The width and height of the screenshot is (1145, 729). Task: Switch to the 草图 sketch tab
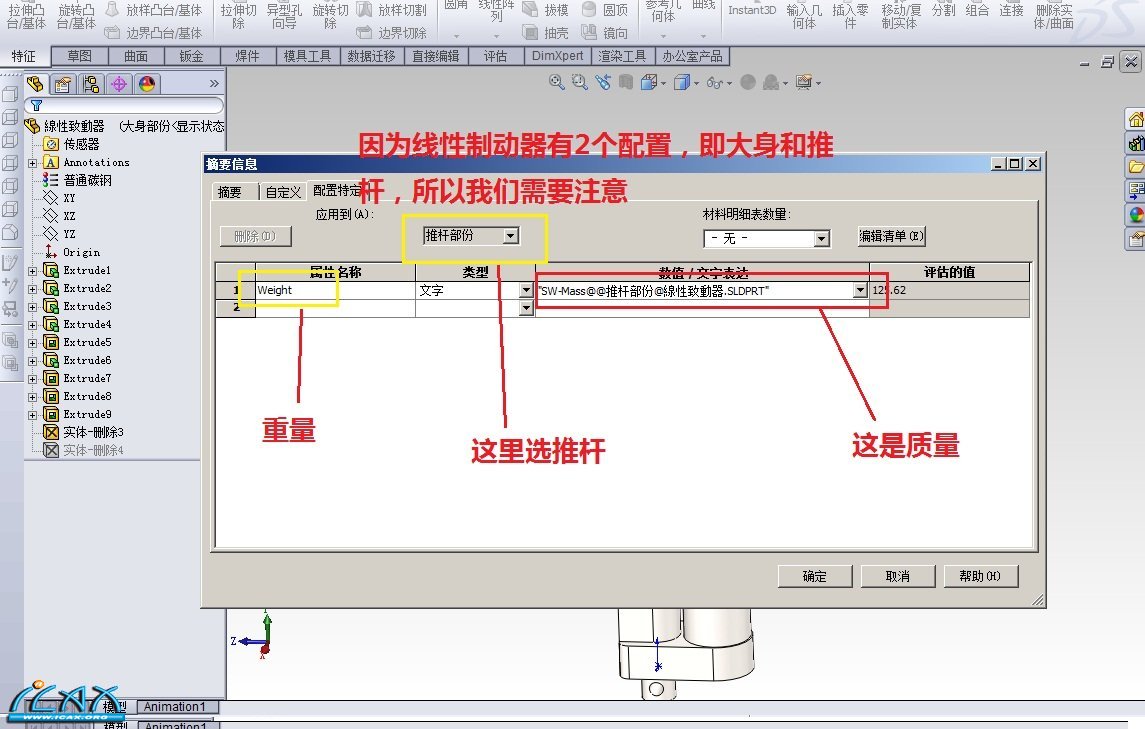(x=80, y=56)
